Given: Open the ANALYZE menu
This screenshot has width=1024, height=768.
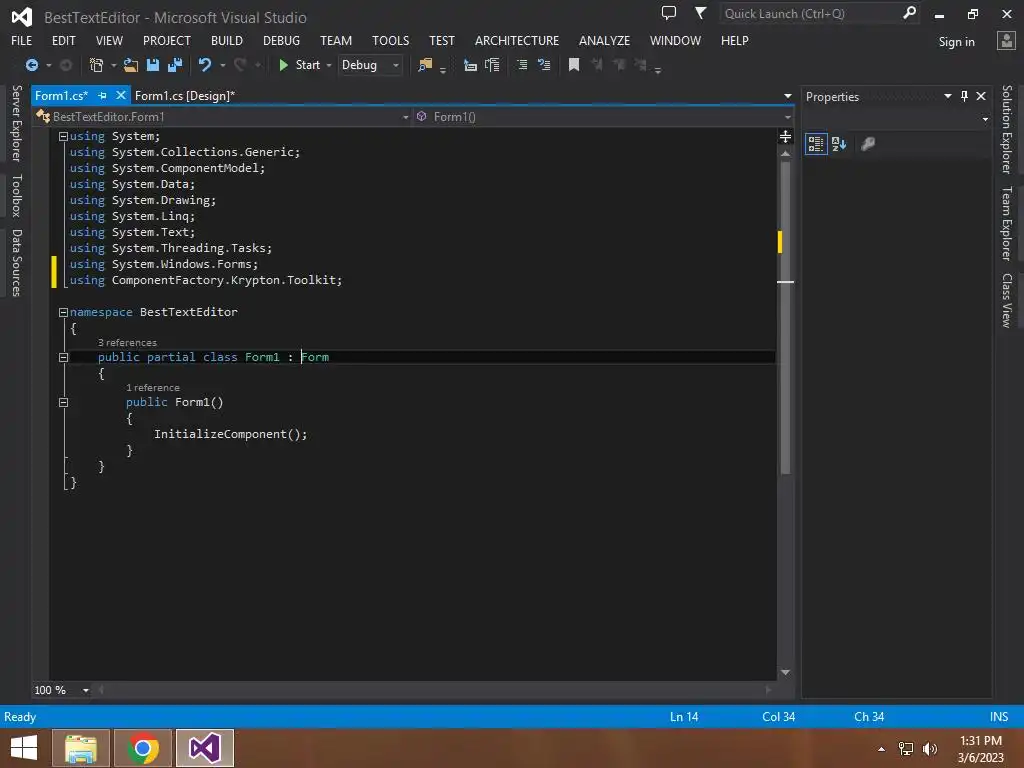Looking at the screenshot, I should [x=604, y=40].
